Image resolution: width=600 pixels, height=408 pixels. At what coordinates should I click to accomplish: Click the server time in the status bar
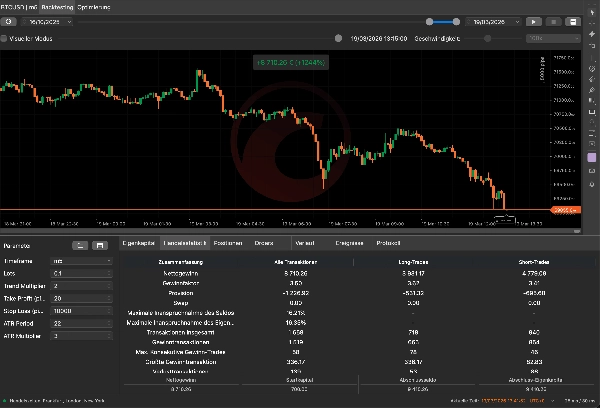tap(503, 401)
